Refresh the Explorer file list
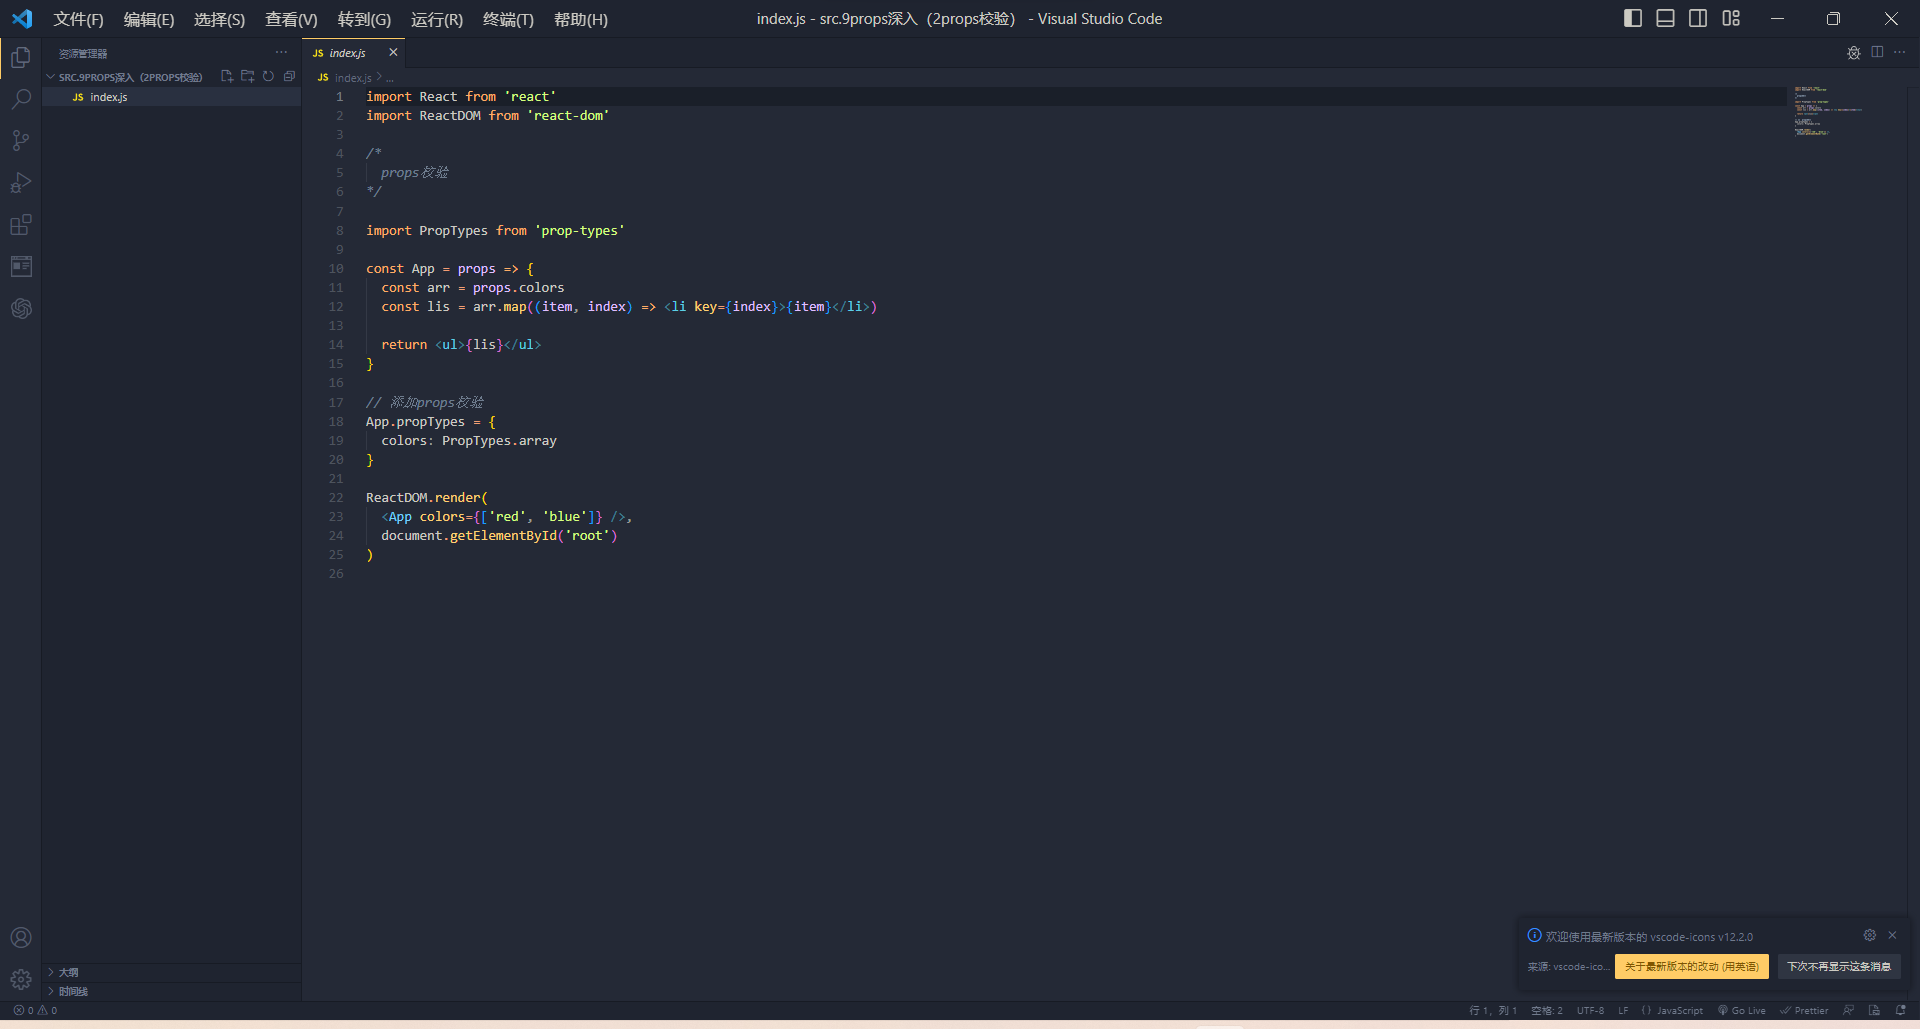This screenshot has height=1029, width=1920. (x=268, y=75)
